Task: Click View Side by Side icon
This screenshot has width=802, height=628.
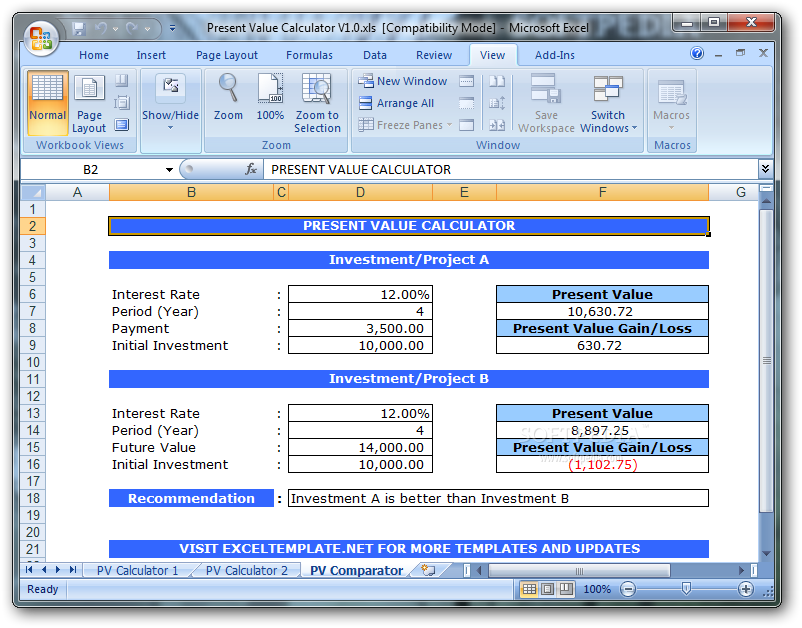Action: pyautogui.click(x=497, y=81)
